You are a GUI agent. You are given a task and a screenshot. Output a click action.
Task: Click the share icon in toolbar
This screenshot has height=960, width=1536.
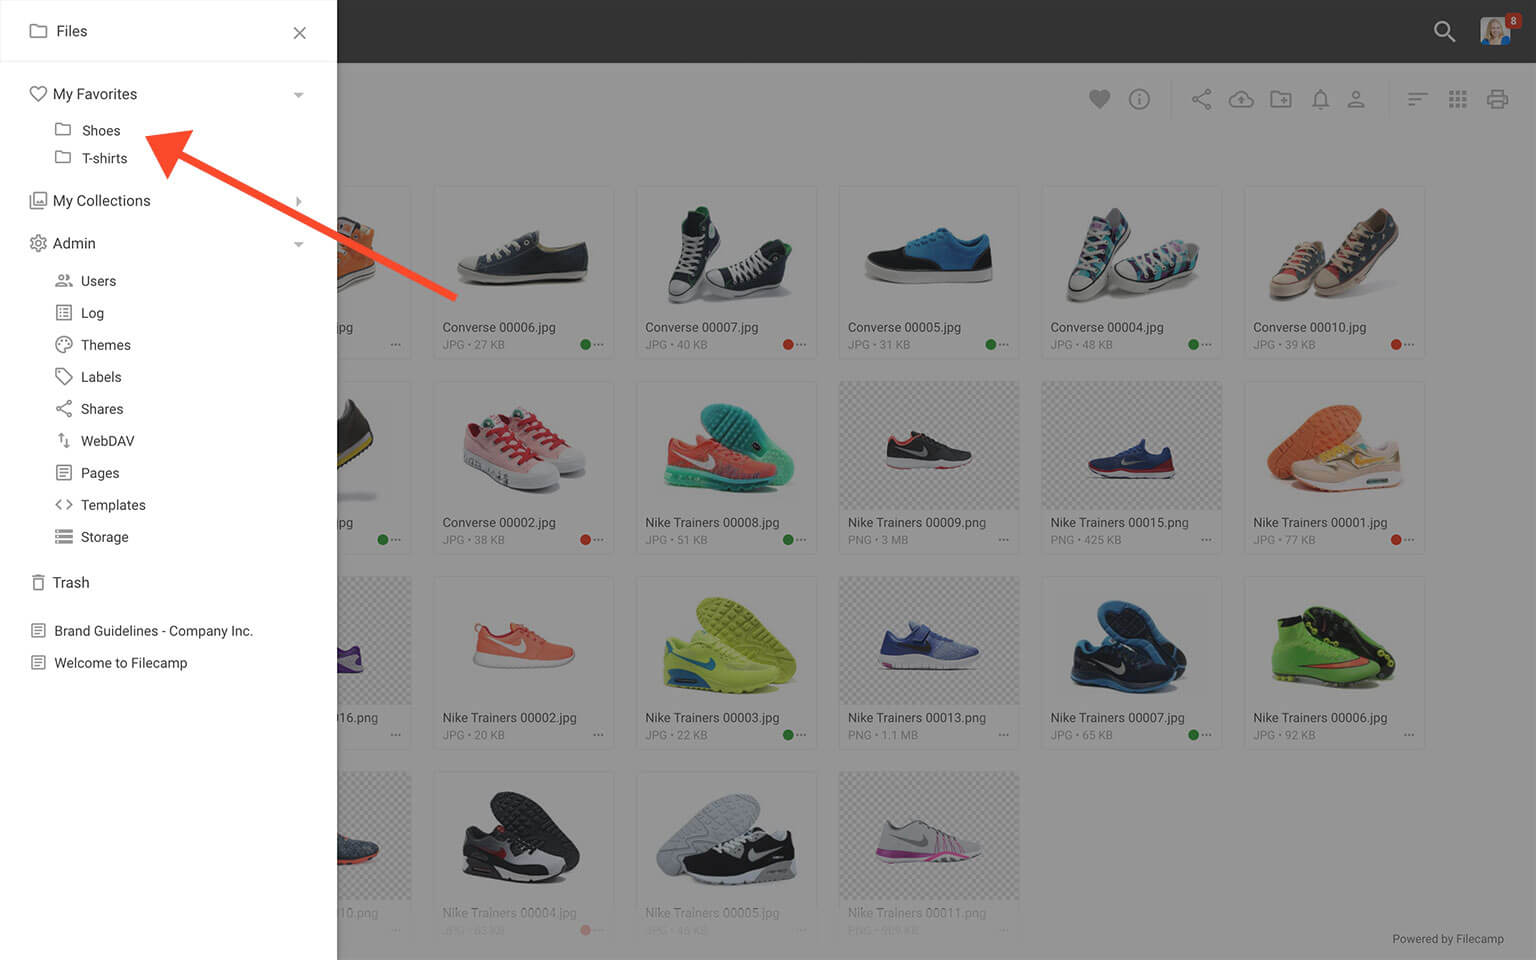[x=1201, y=99]
